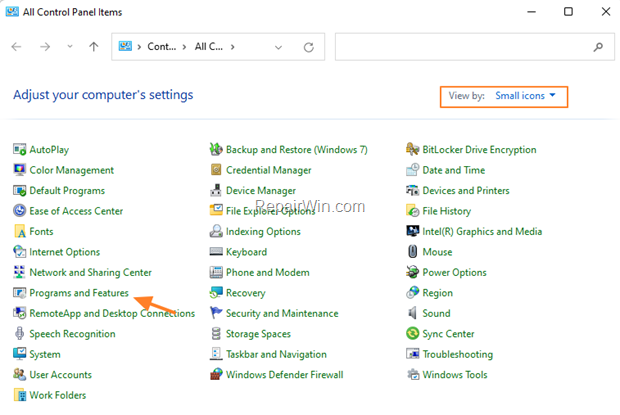Viewport: 620px width, 415px height.
Task: Click the All C... breadcrumb segment
Action: (209, 47)
